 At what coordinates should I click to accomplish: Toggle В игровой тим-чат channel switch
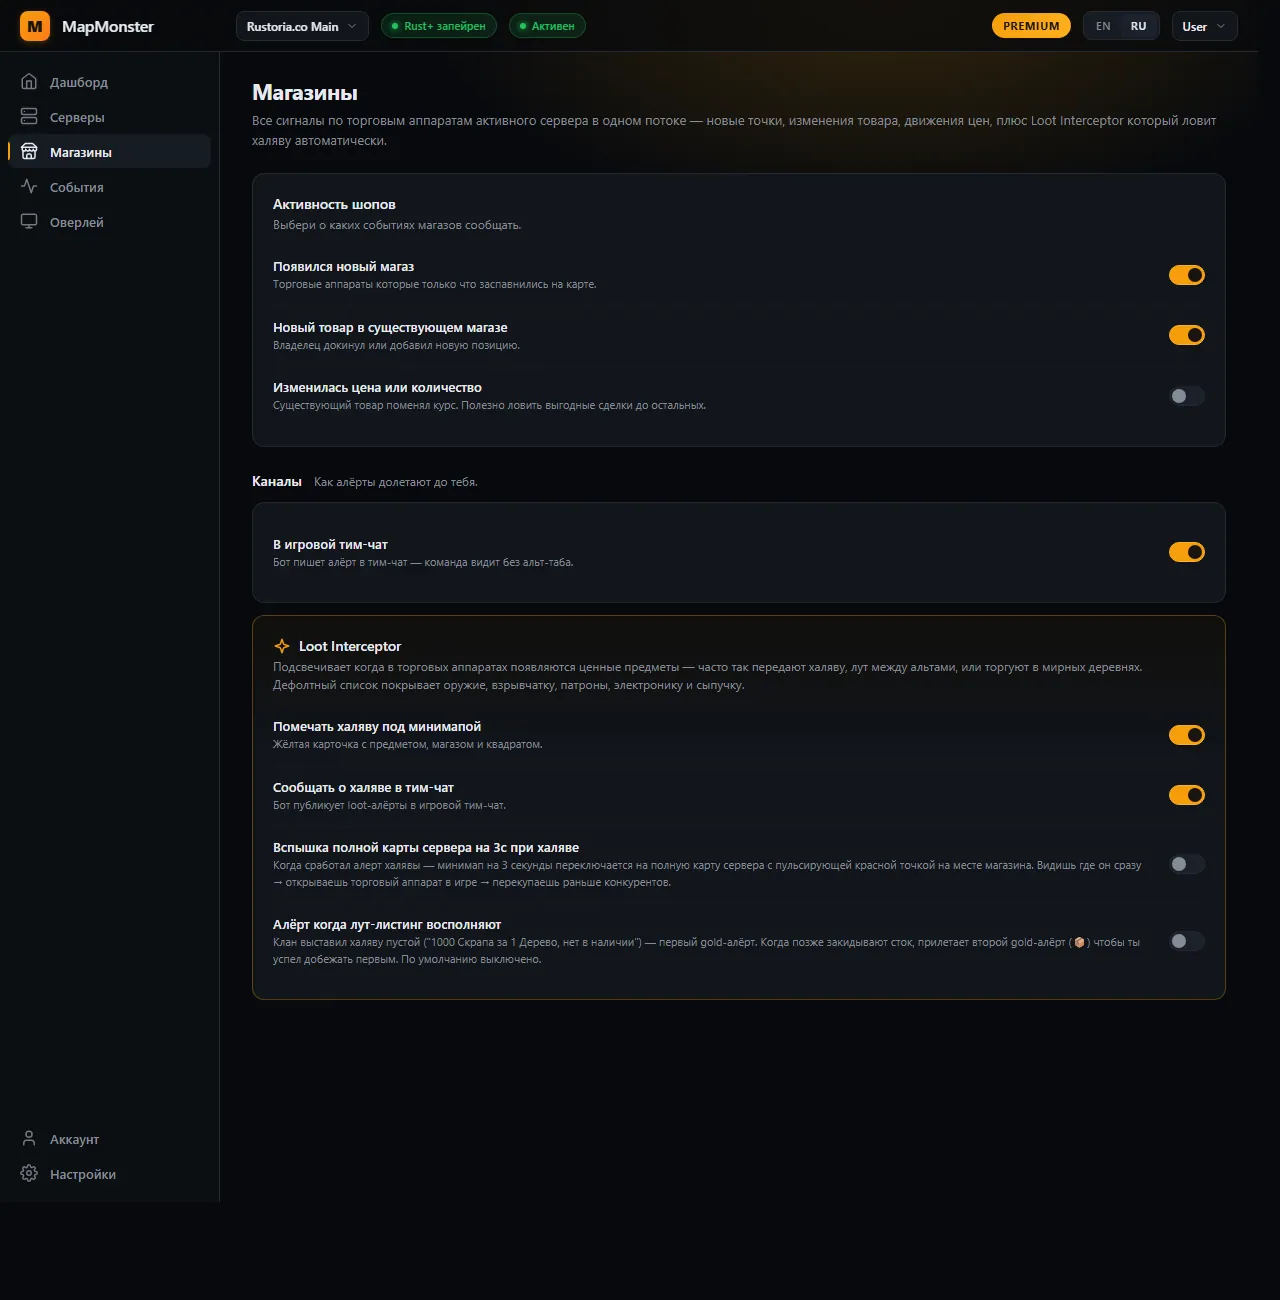tap(1187, 552)
